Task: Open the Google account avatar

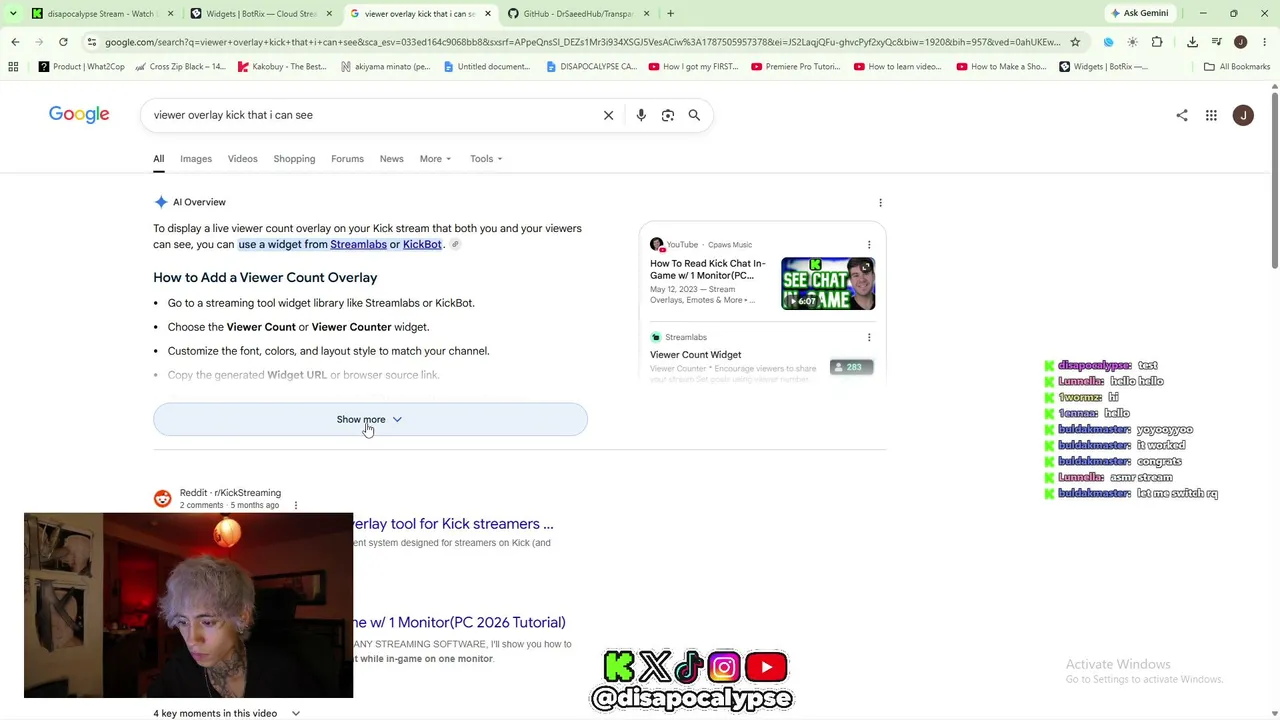Action: 1243,115
